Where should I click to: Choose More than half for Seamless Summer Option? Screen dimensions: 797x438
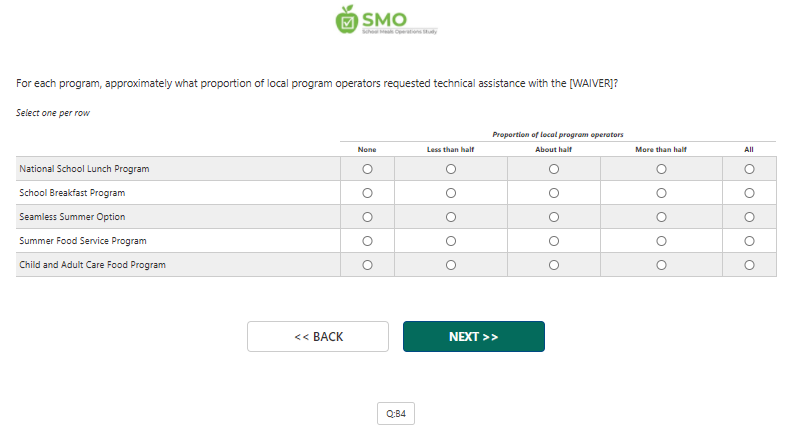pos(661,217)
